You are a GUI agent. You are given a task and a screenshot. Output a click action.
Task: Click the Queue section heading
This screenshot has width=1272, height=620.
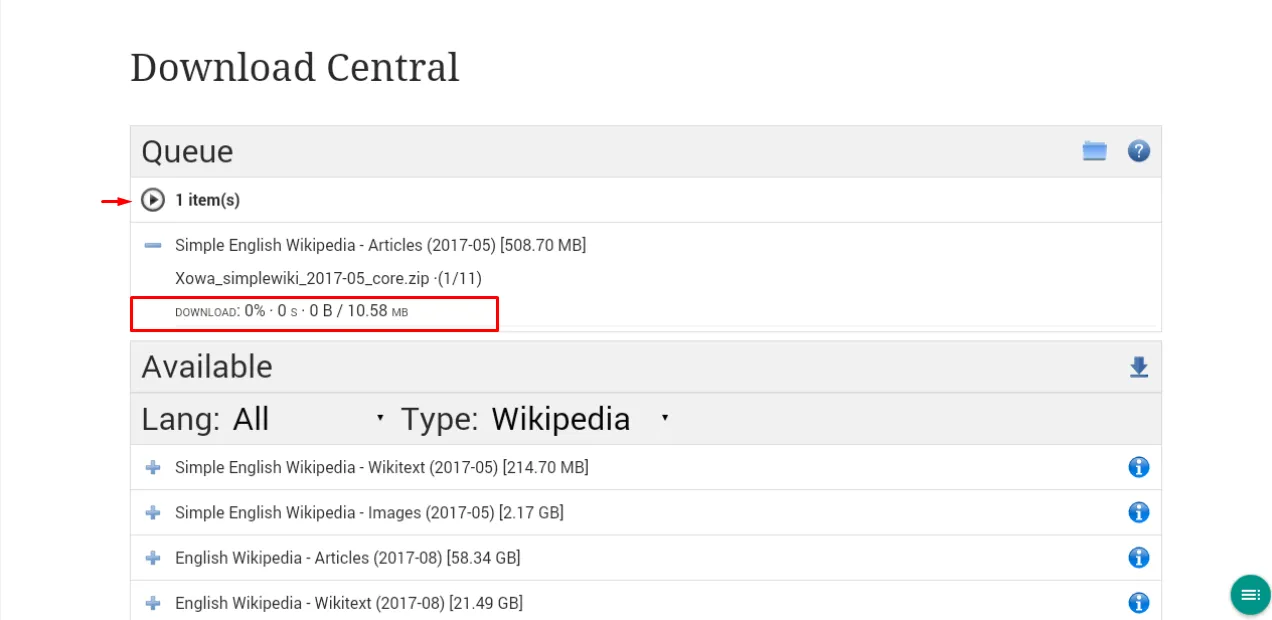pos(187,151)
